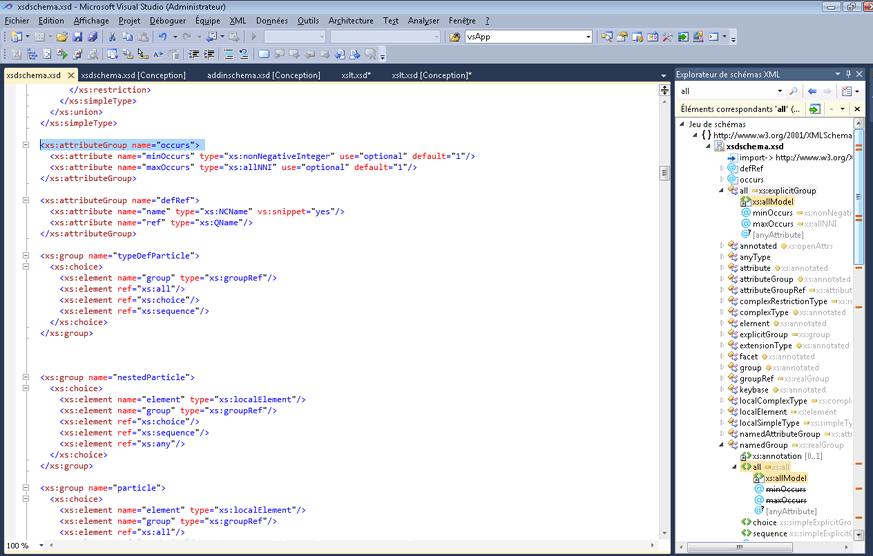Click the Complete Word icon

[158, 54]
